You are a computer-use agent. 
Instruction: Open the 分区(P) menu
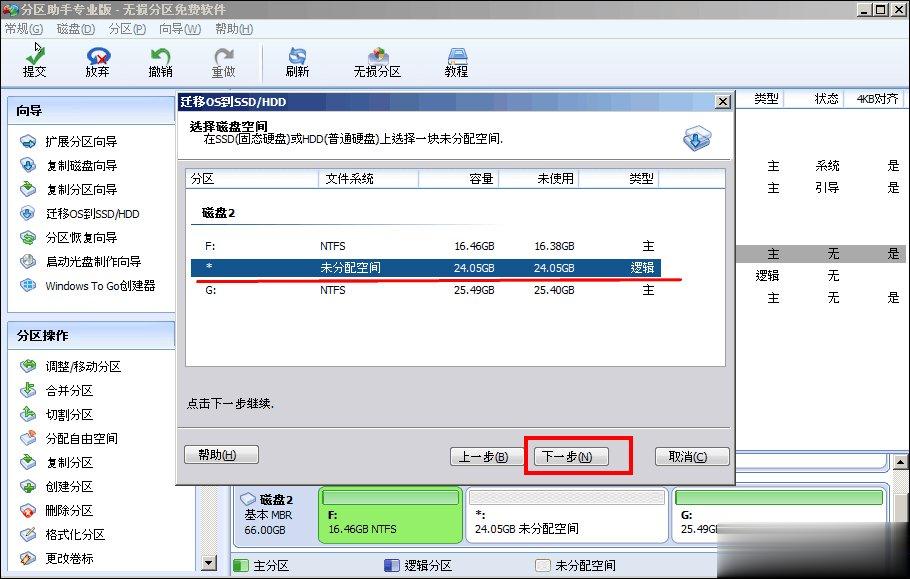[x=127, y=28]
